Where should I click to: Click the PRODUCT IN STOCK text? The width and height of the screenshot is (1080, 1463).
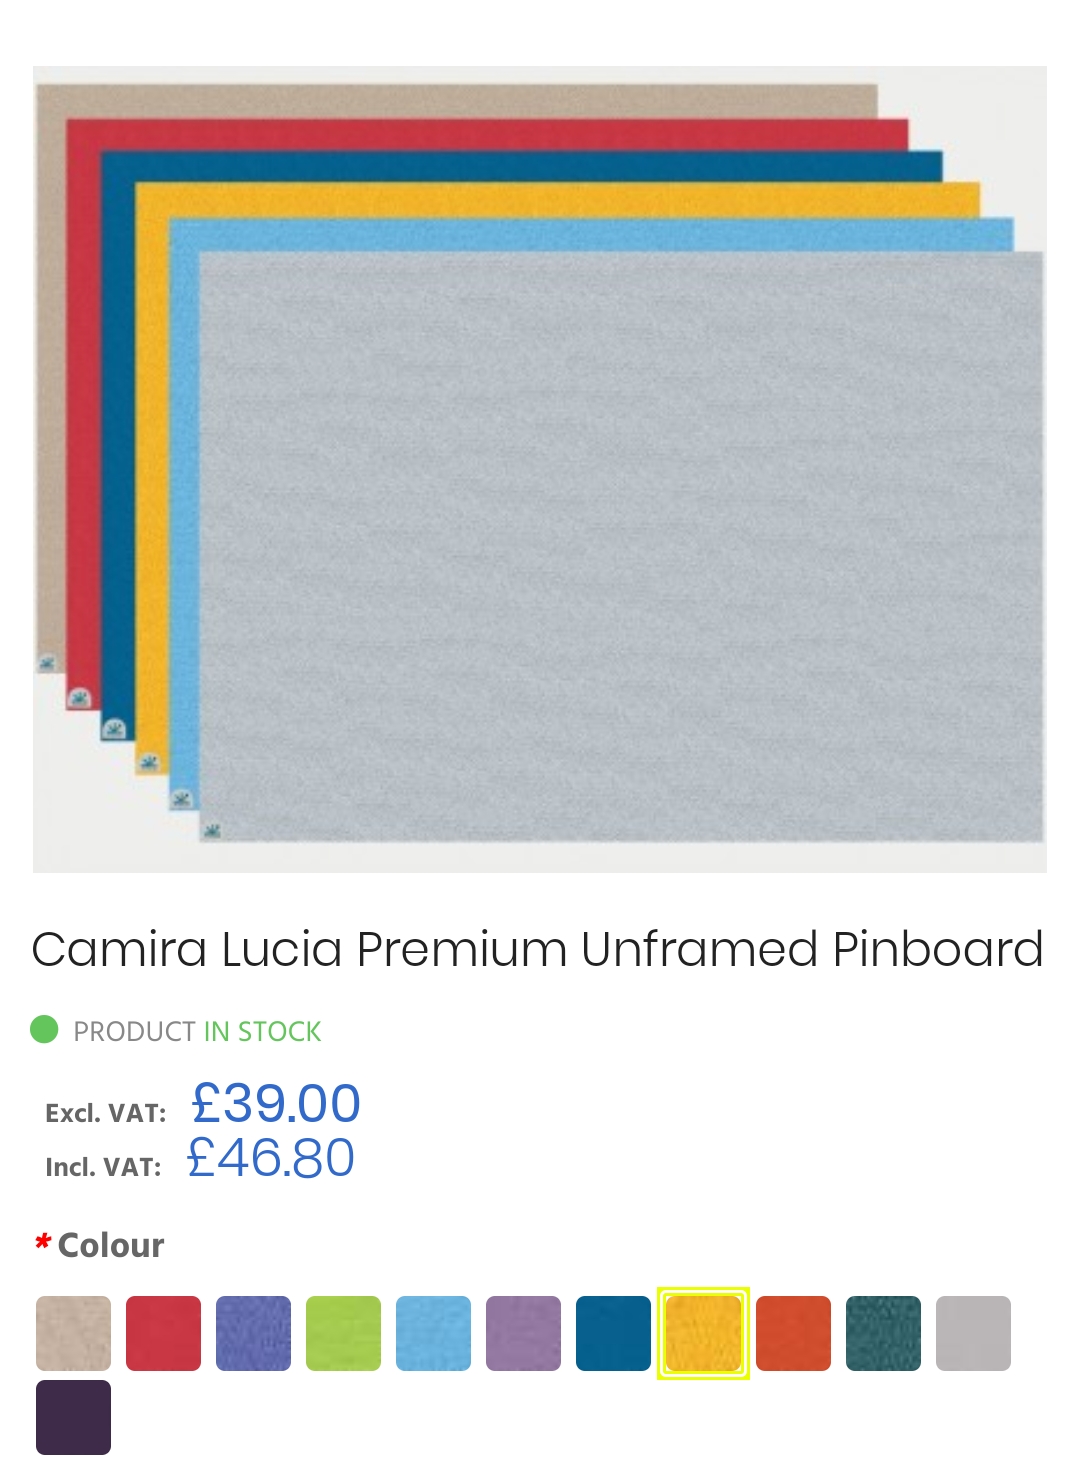coord(197,1031)
